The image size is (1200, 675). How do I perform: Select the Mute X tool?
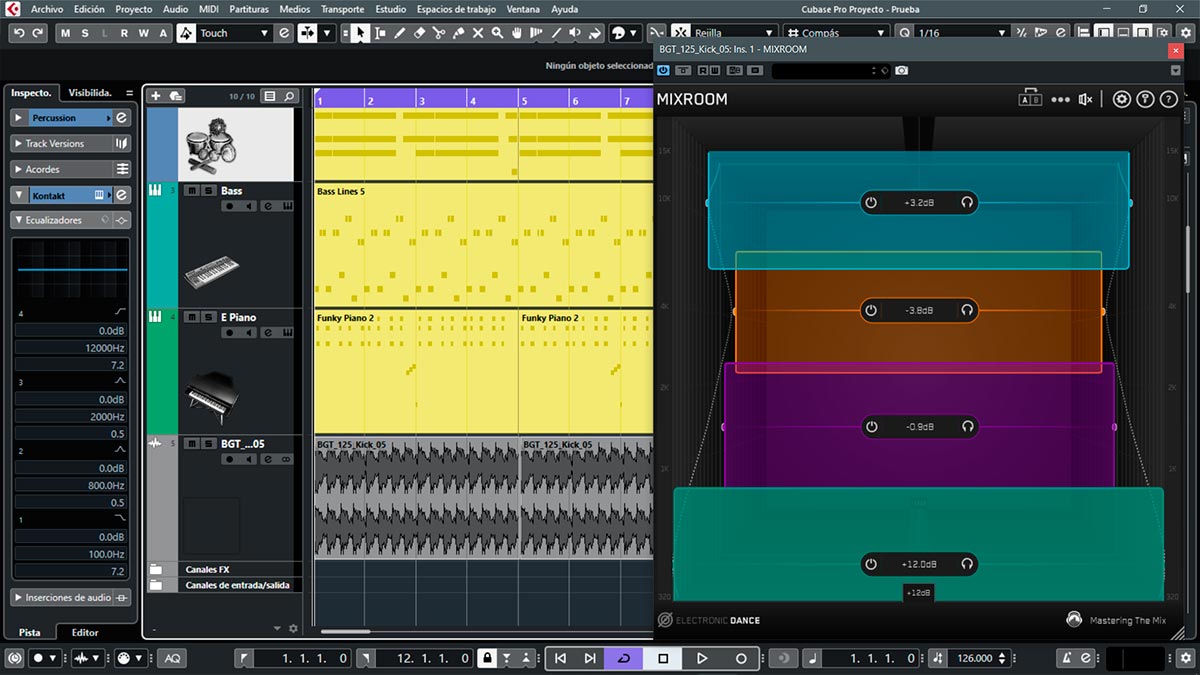(x=478, y=33)
